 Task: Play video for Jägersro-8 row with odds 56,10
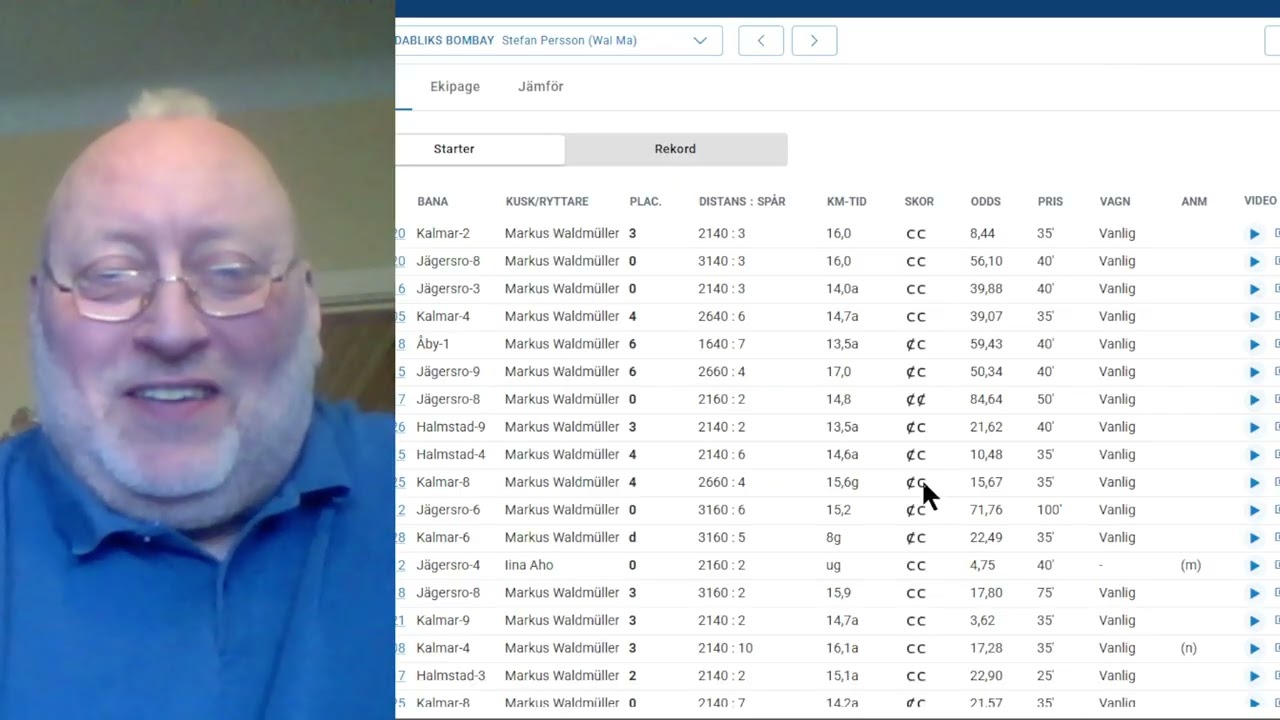(1254, 262)
